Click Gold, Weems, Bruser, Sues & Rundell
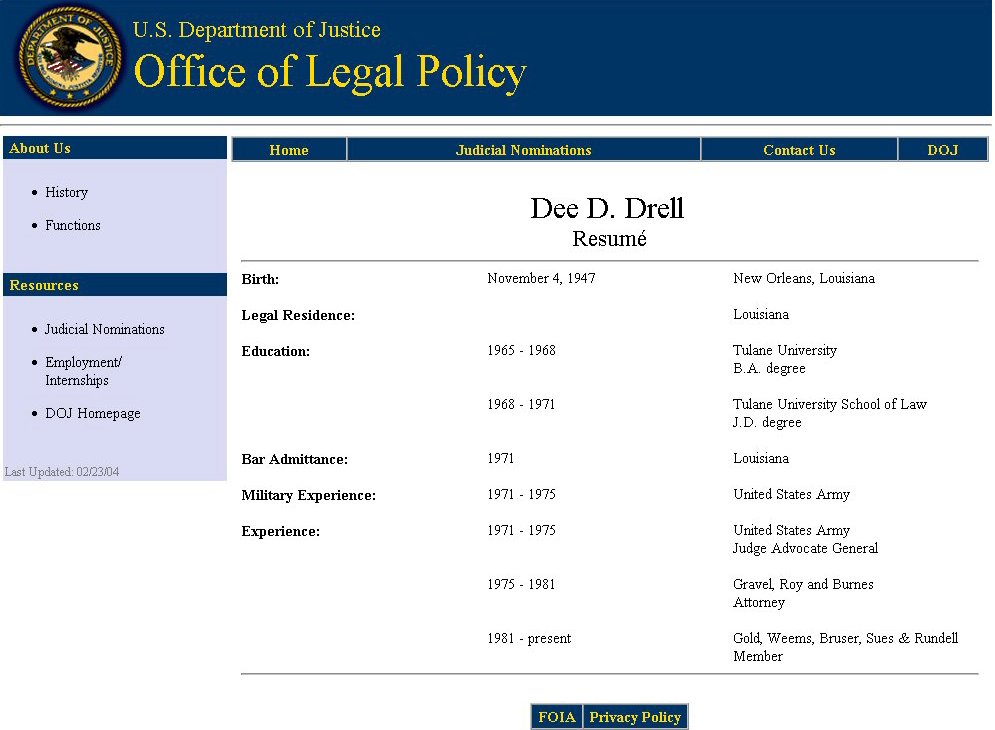 click(845, 638)
